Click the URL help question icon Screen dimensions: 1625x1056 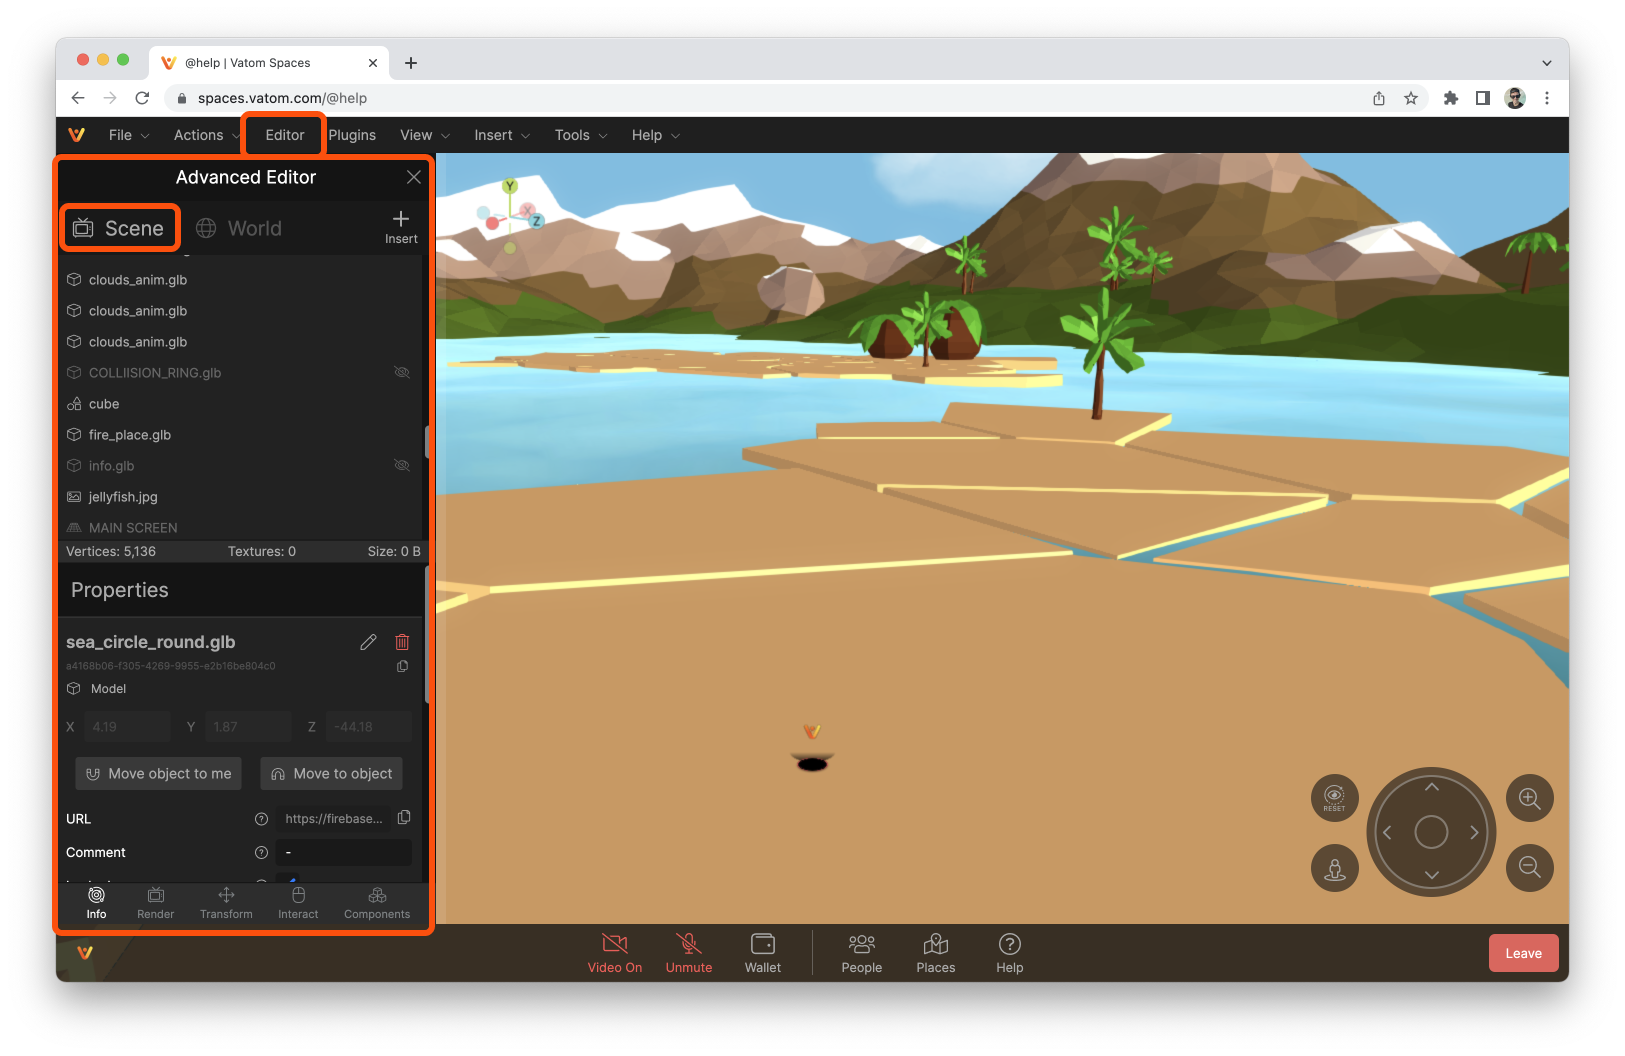(262, 819)
